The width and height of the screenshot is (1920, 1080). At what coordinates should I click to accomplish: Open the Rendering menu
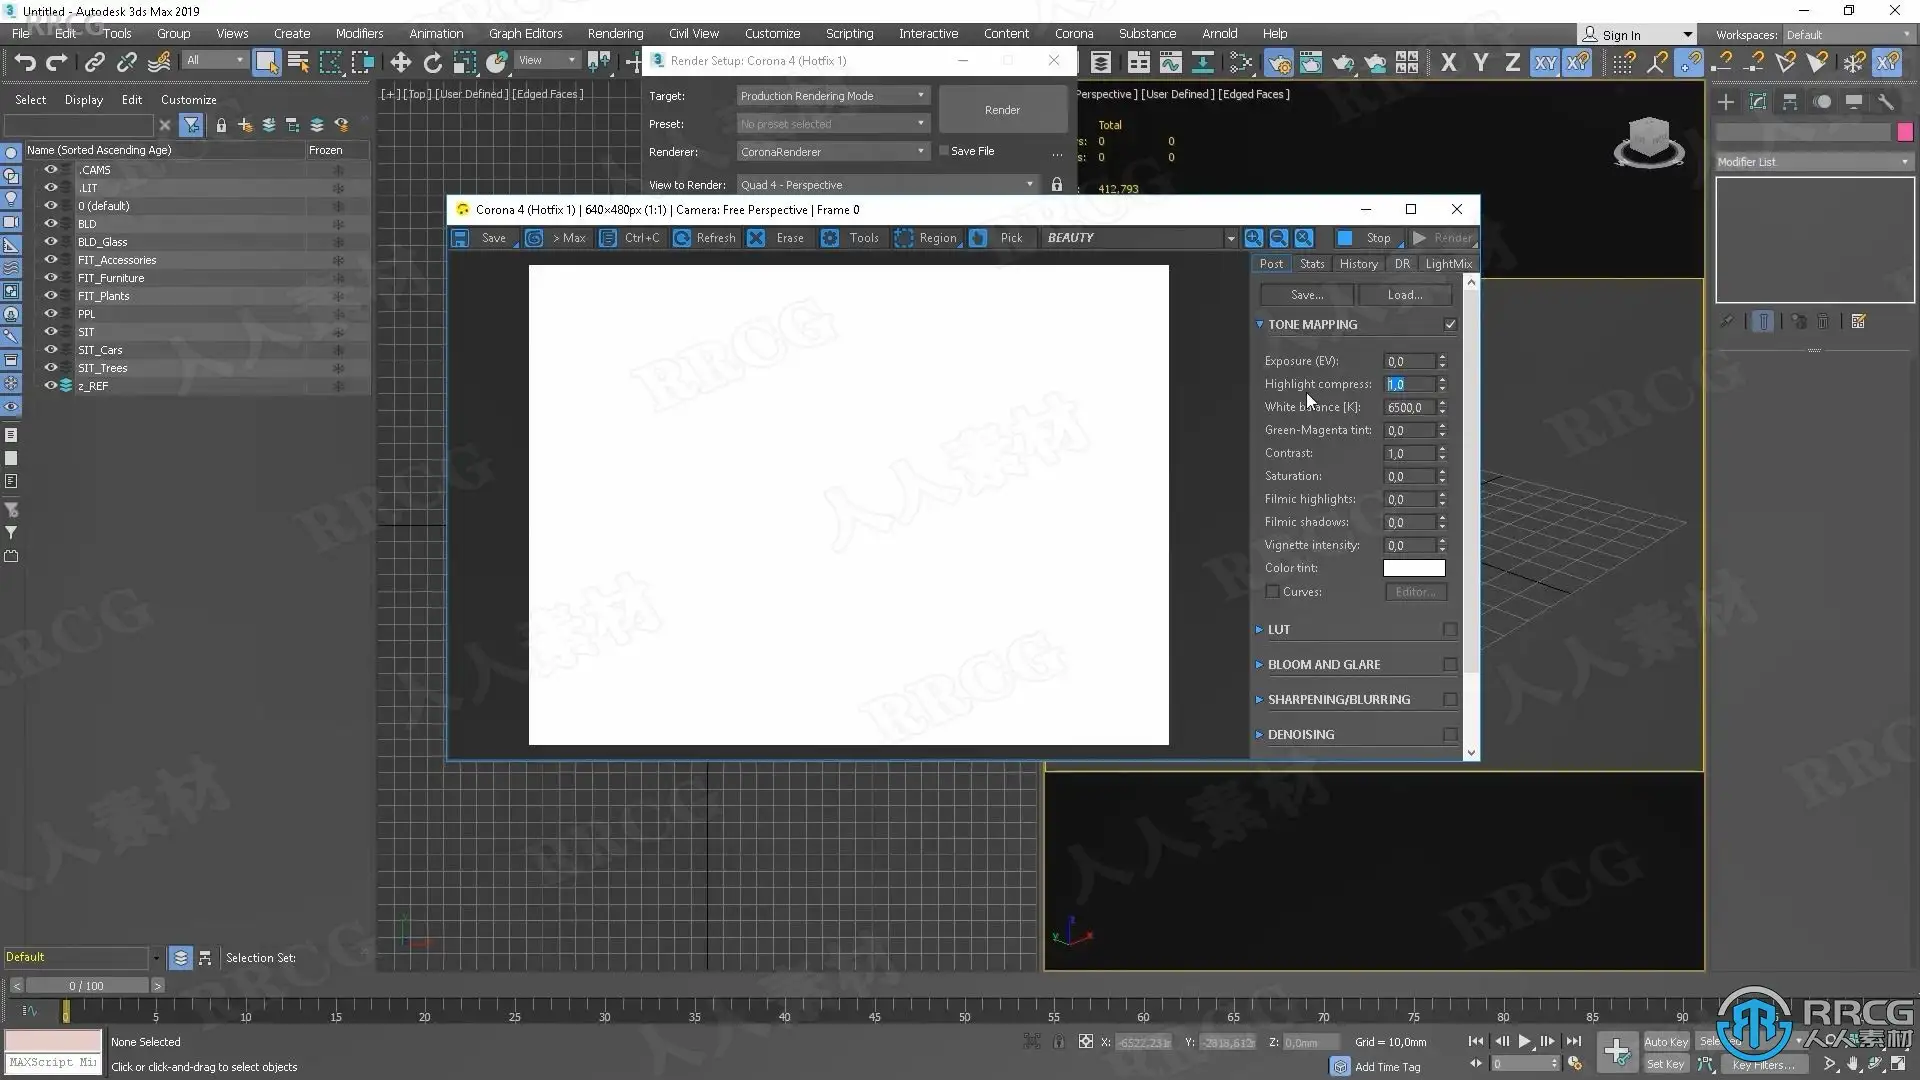[615, 33]
